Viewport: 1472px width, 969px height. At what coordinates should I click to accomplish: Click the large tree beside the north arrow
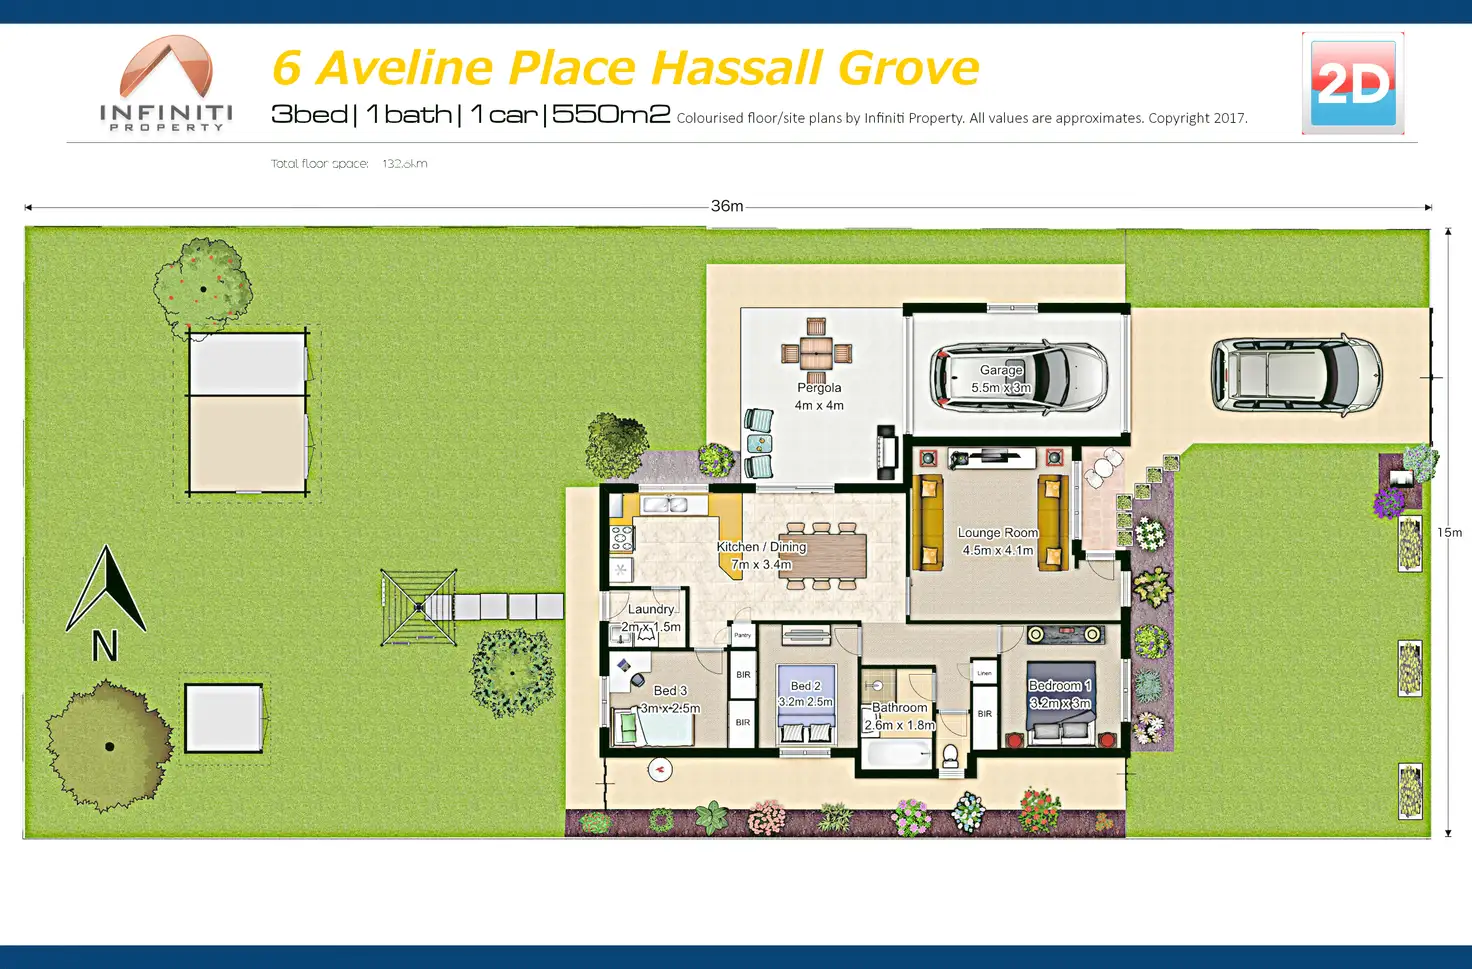click(x=109, y=746)
